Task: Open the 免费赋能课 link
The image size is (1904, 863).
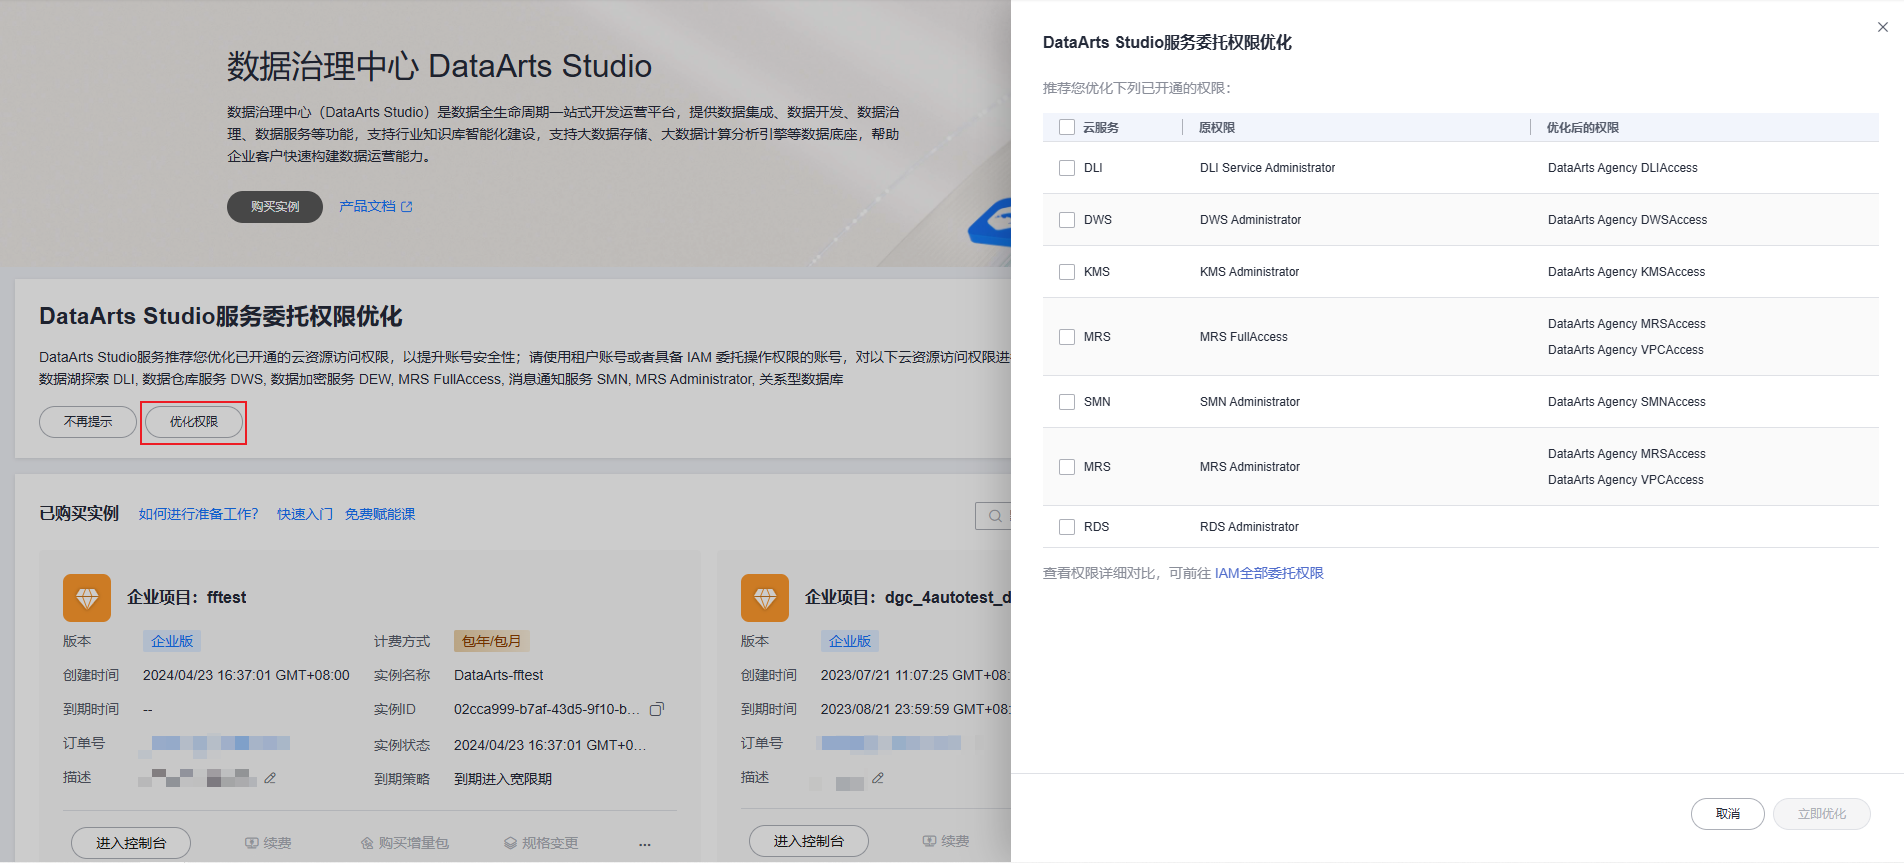Action: click(380, 514)
